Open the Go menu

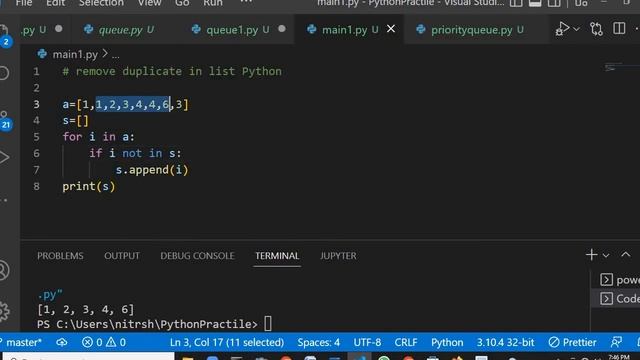pyautogui.click(x=182, y=3)
